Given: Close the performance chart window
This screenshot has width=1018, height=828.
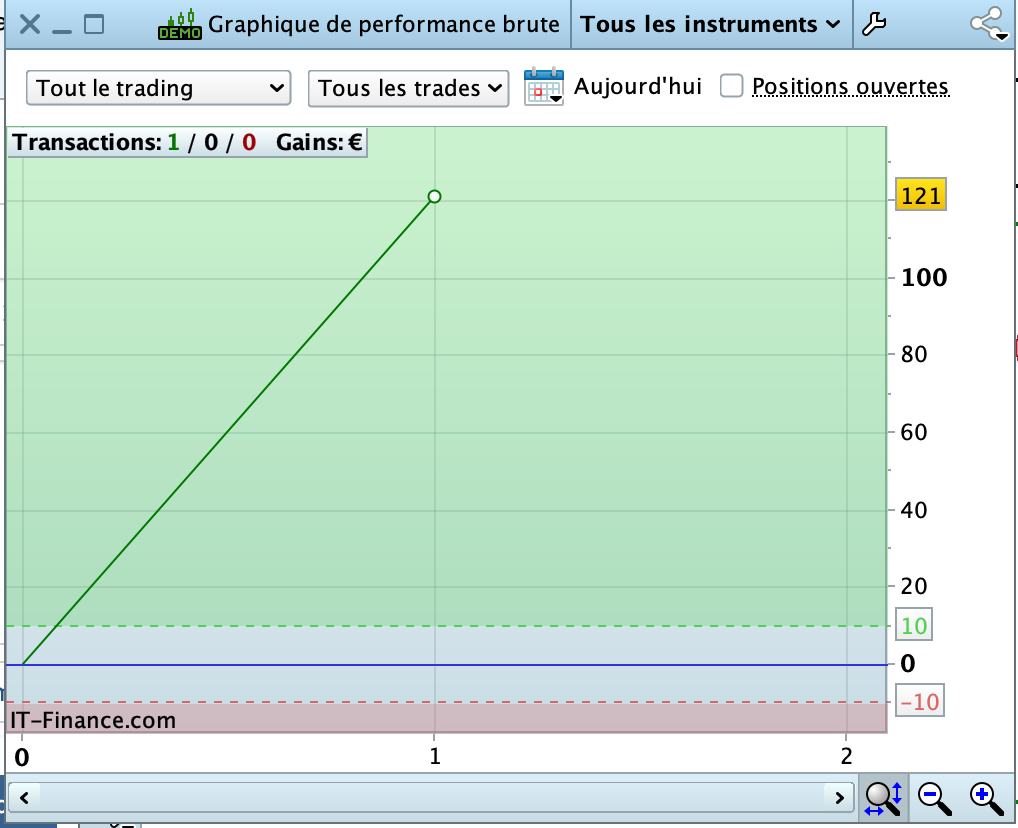Looking at the screenshot, I should 30,25.
